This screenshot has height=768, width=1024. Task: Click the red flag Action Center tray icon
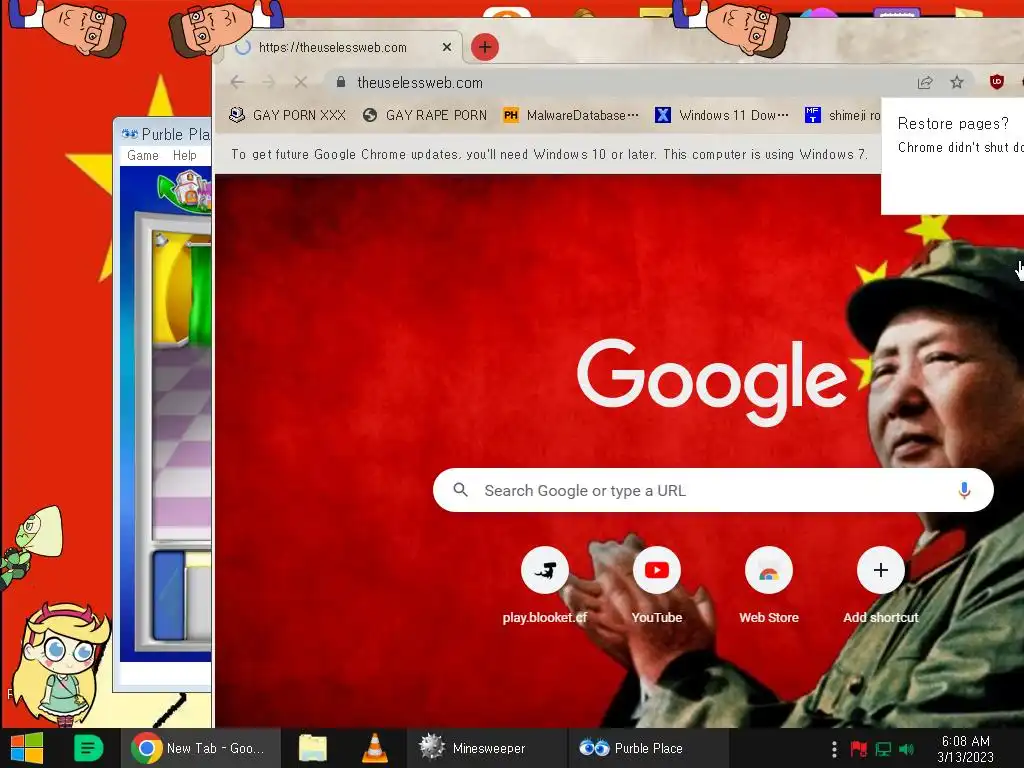point(858,749)
